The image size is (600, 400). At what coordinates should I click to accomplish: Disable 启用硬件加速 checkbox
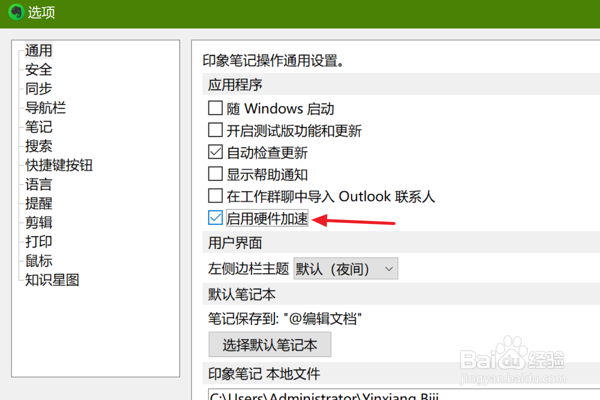(215, 218)
